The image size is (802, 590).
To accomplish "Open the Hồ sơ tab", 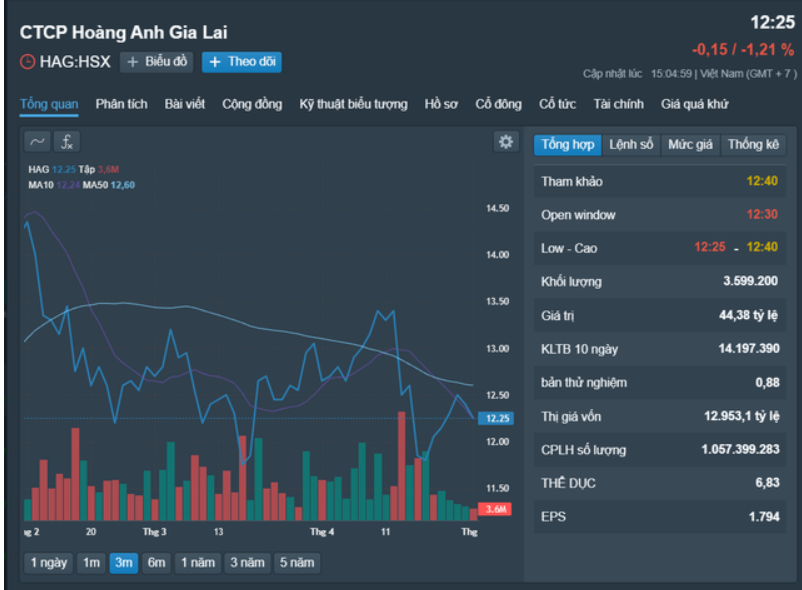I will click(441, 104).
